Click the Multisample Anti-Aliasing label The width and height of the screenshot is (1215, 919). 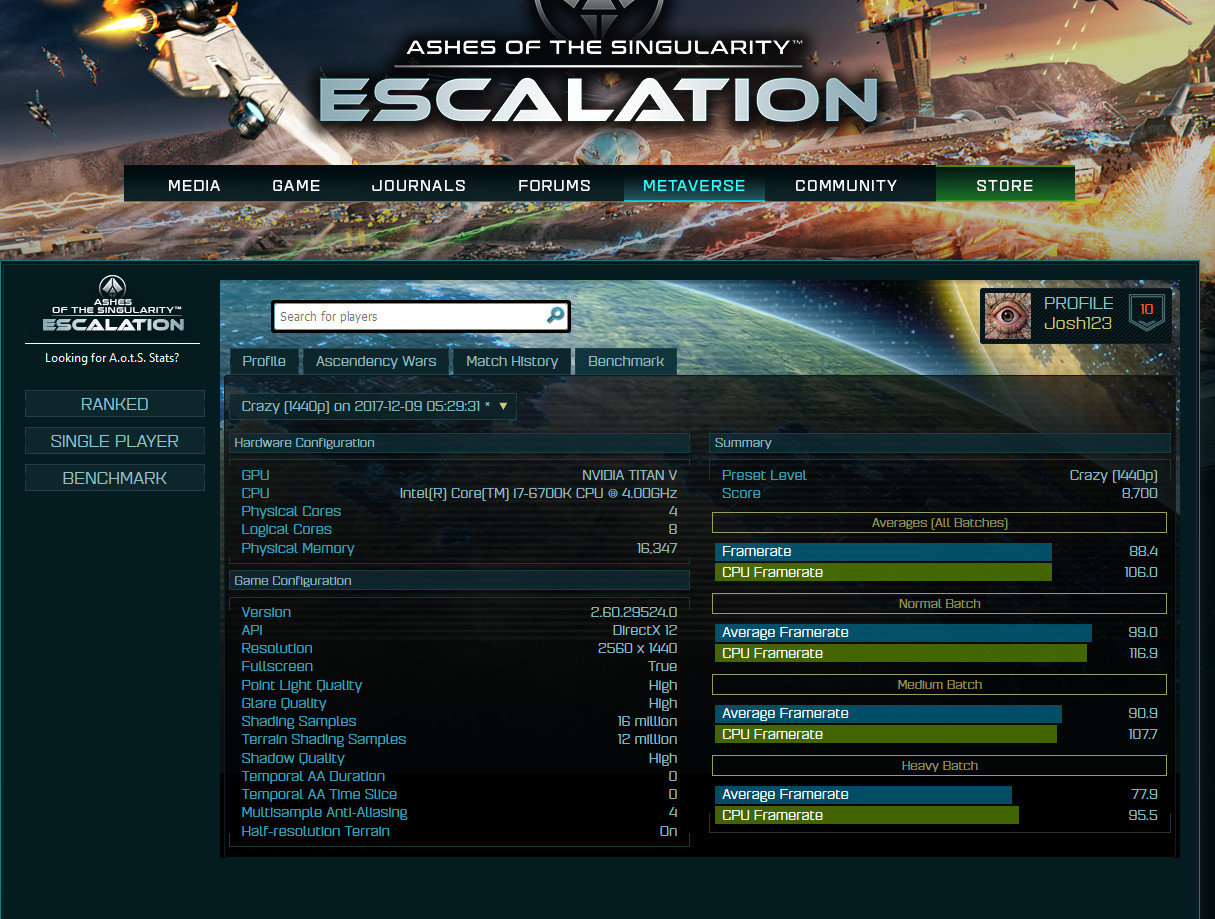point(324,813)
